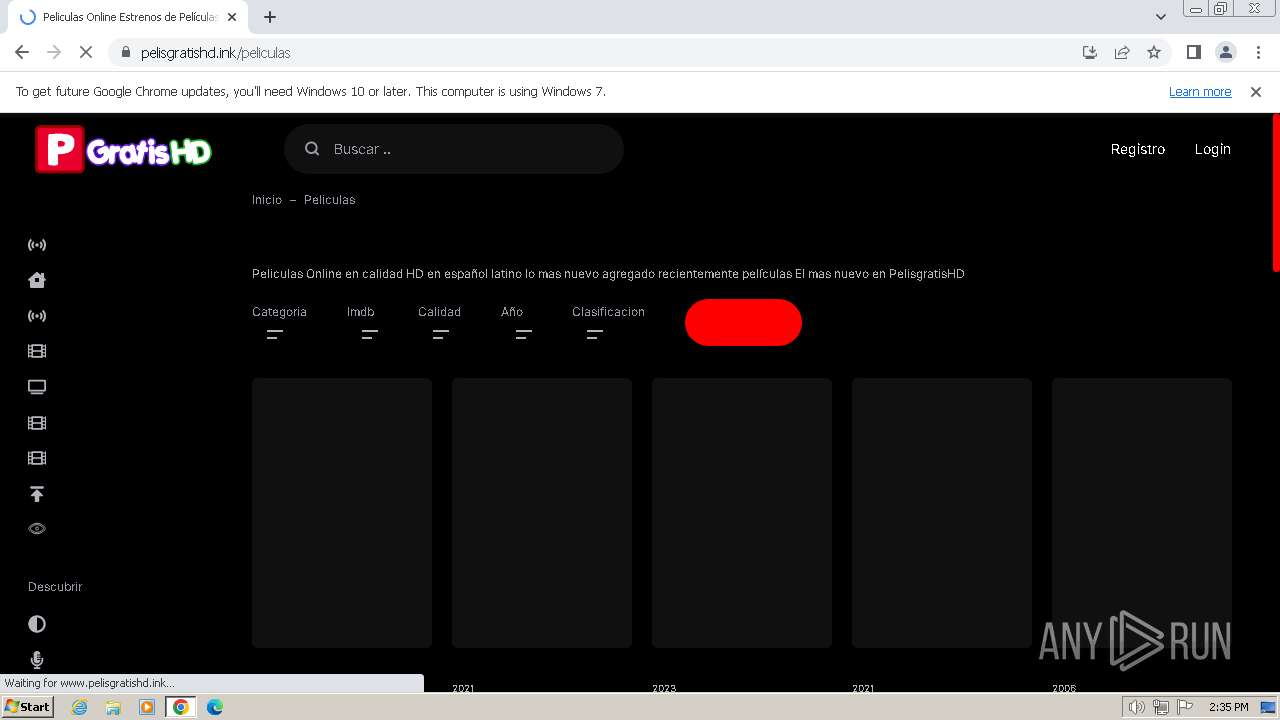Select the Peliculas Online browser tab
The height and width of the screenshot is (720, 1280).
[129, 17]
